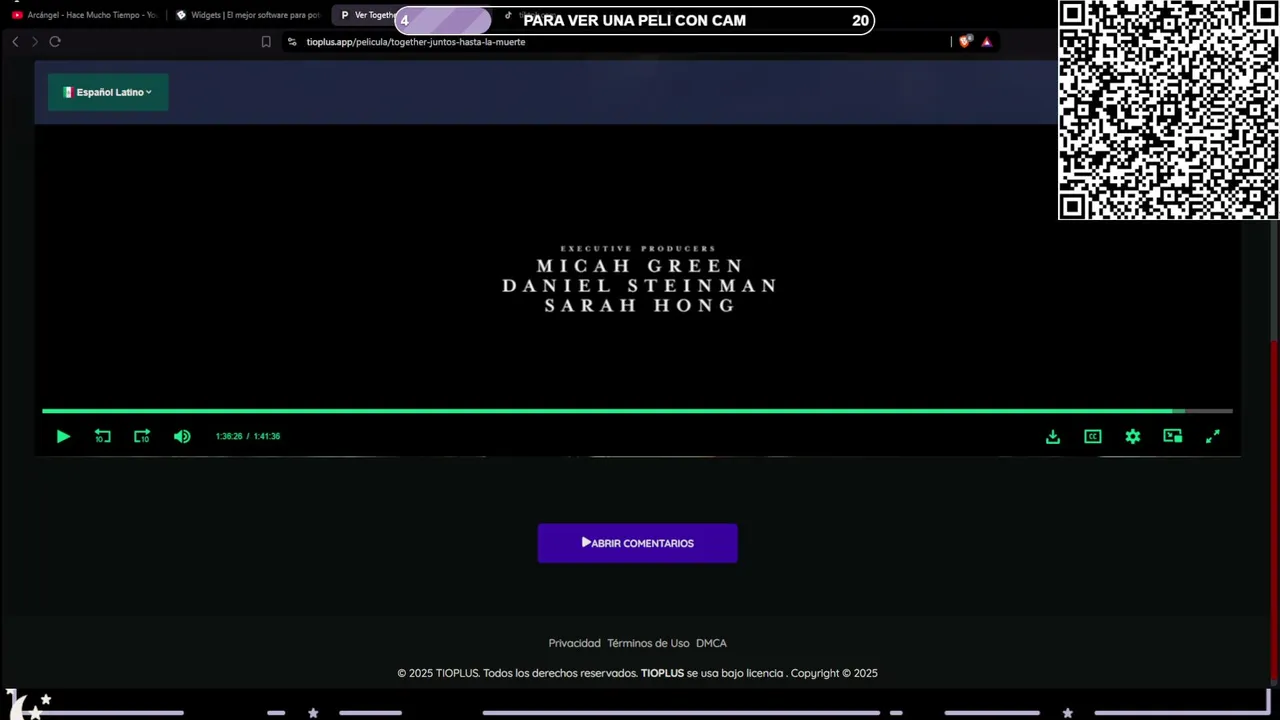Bookmark the page with the bookmark icon
This screenshot has width=1280, height=720.
coord(266,42)
